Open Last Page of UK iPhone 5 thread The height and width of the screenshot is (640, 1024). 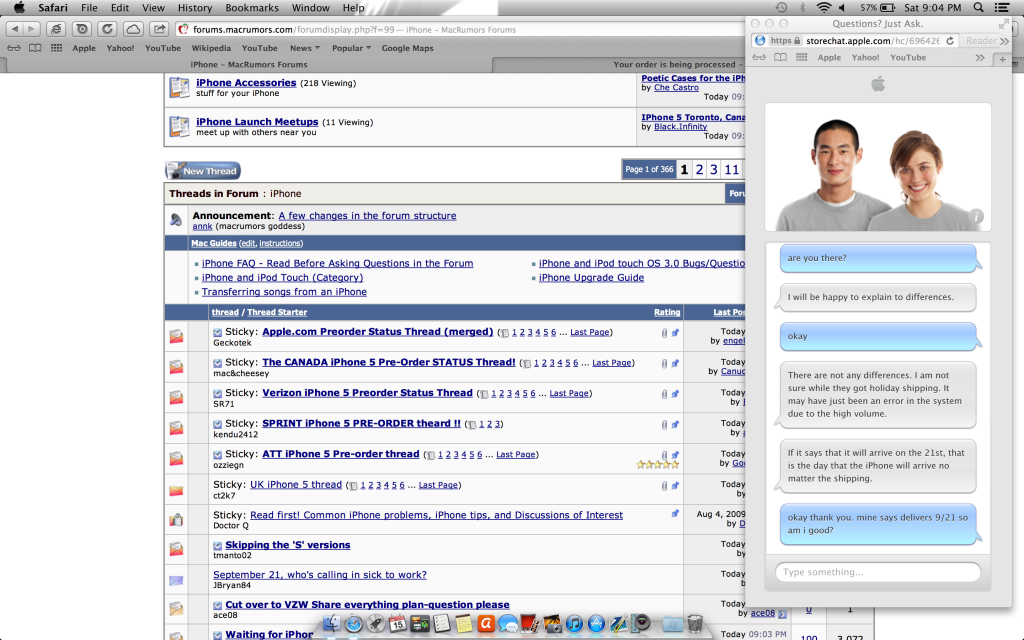[x=438, y=485]
